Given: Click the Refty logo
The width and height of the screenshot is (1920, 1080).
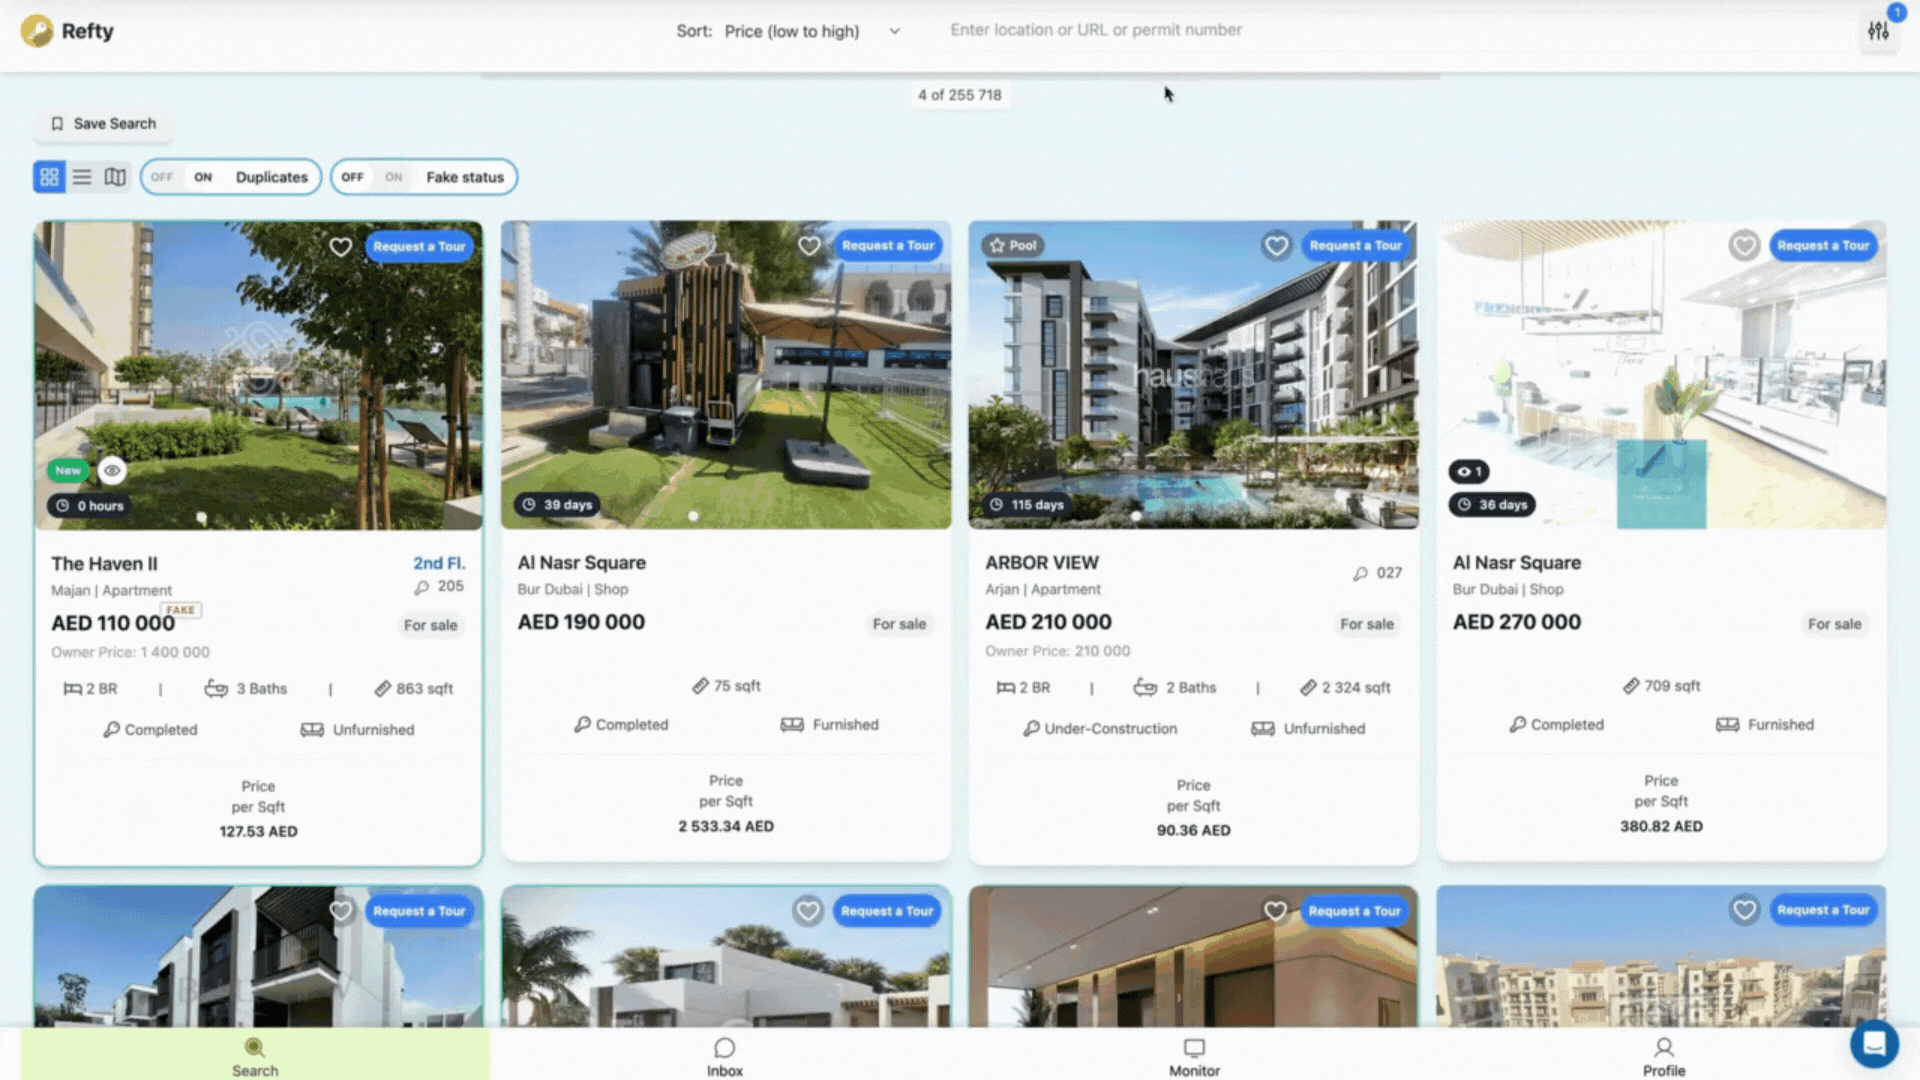Looking at the screenshot, I should 67,31.
